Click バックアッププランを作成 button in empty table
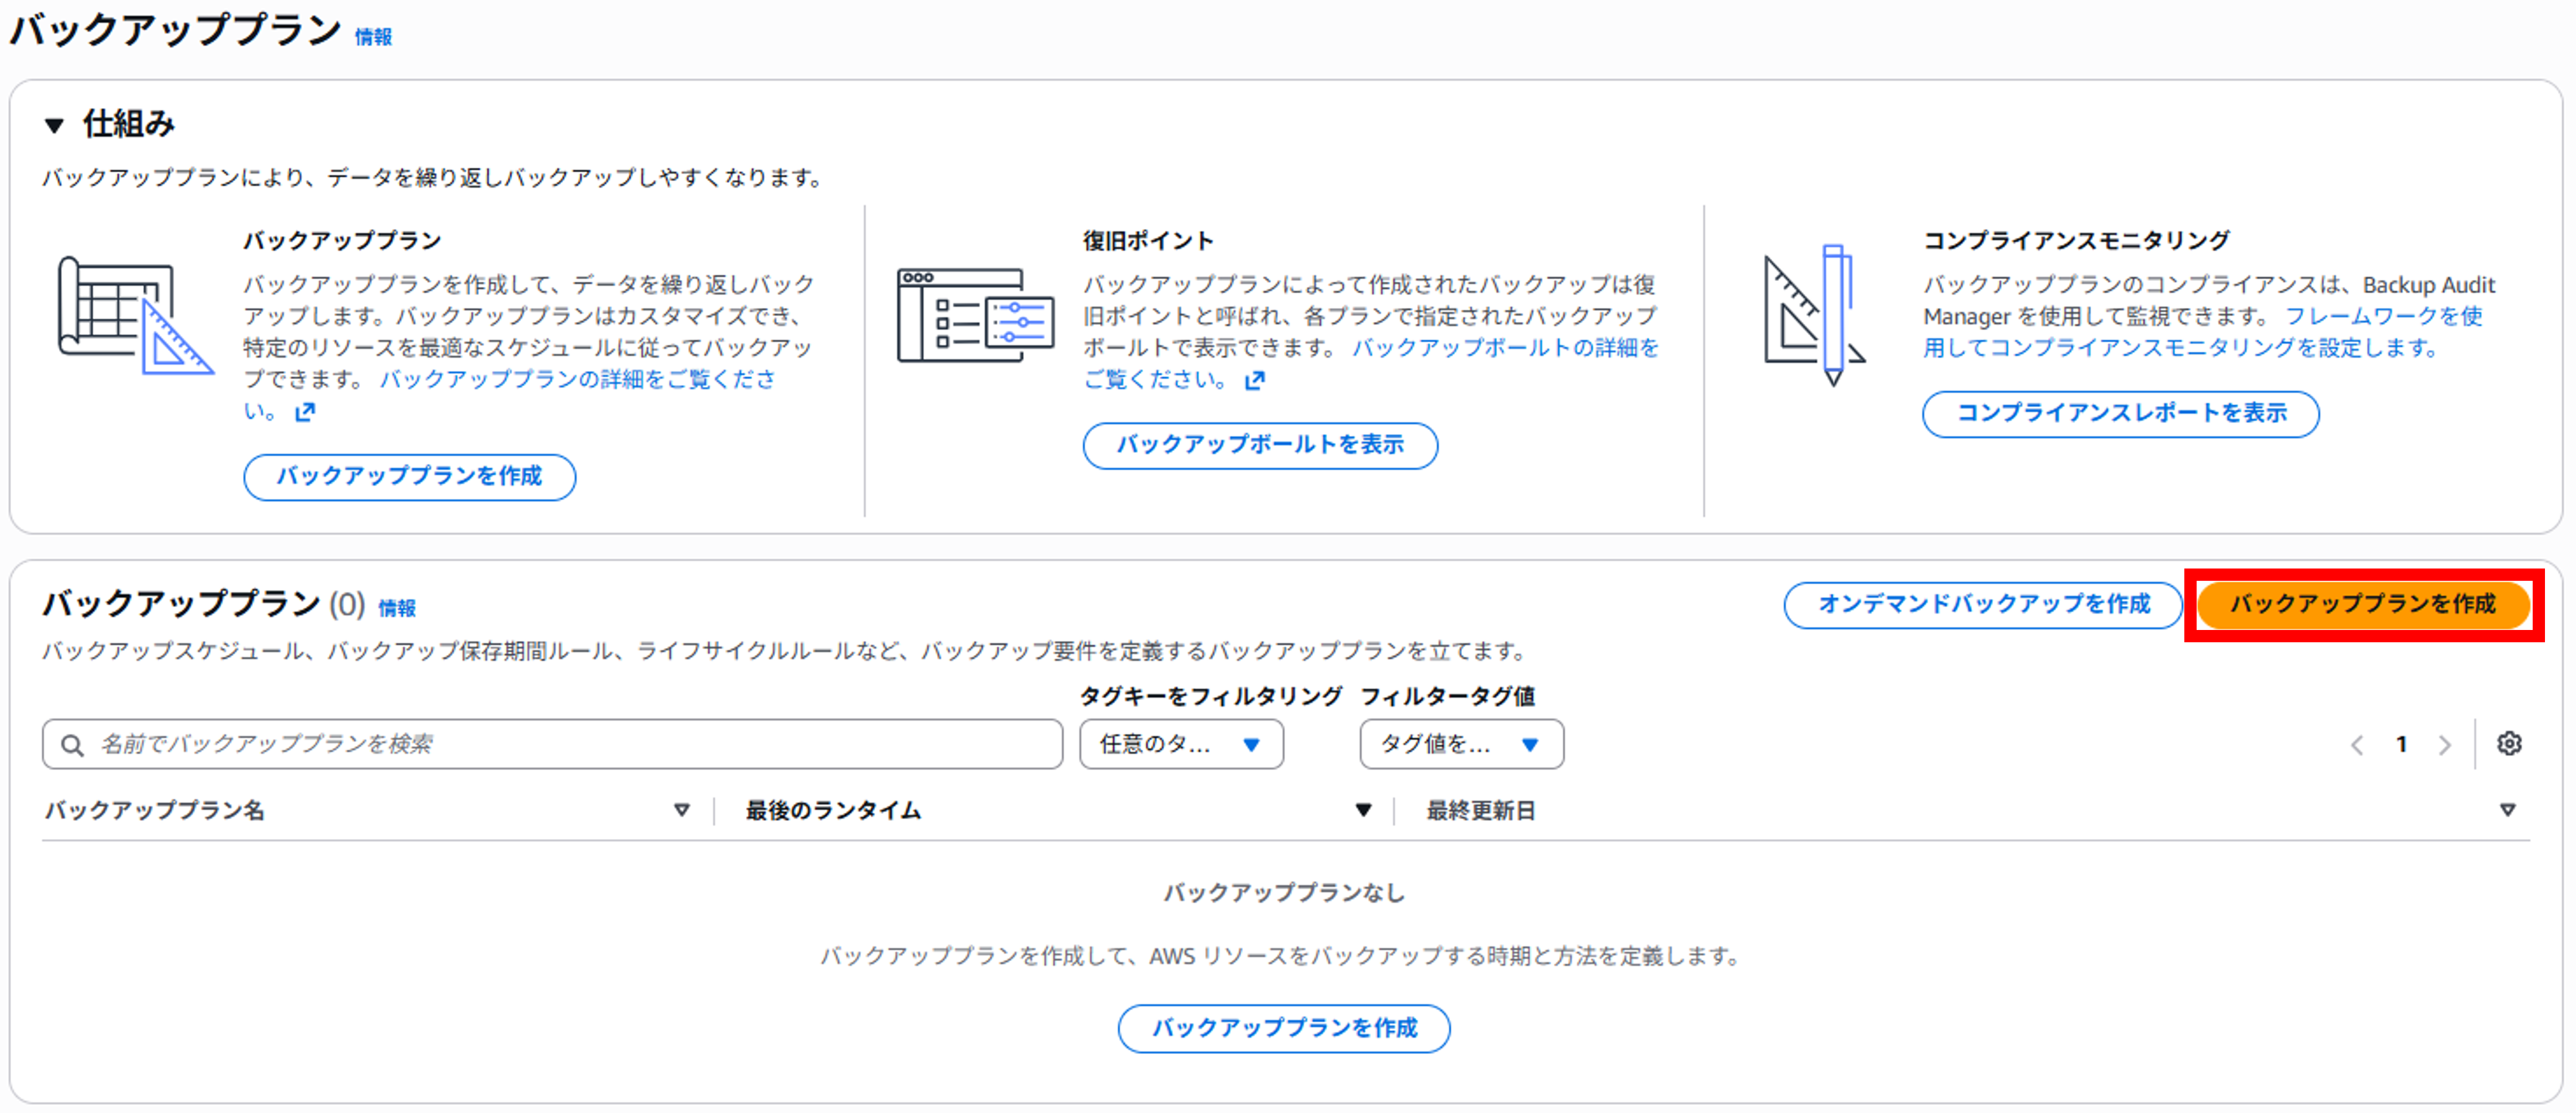The height and width of the screenshot is (1113, 2576). click(x=1284, y=1028)
